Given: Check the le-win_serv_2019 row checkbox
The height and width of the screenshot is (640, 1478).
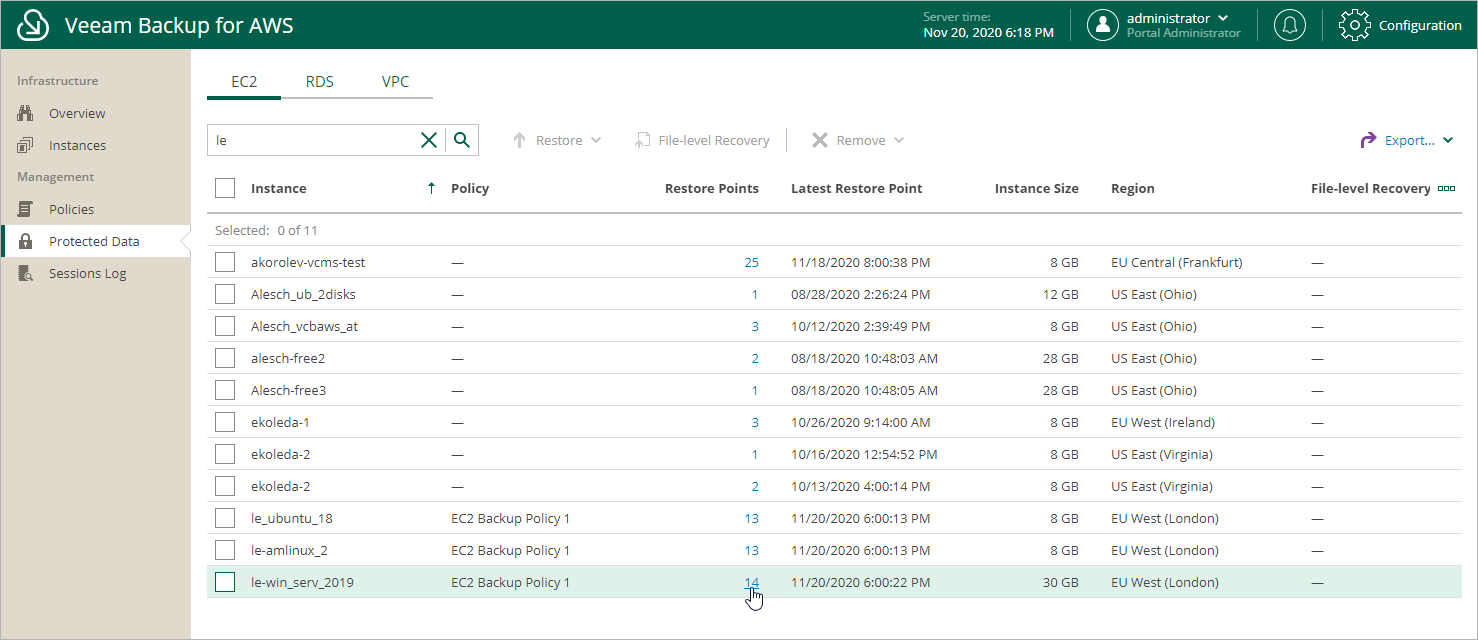Looking at the screenshot, I should click(225, 582).
